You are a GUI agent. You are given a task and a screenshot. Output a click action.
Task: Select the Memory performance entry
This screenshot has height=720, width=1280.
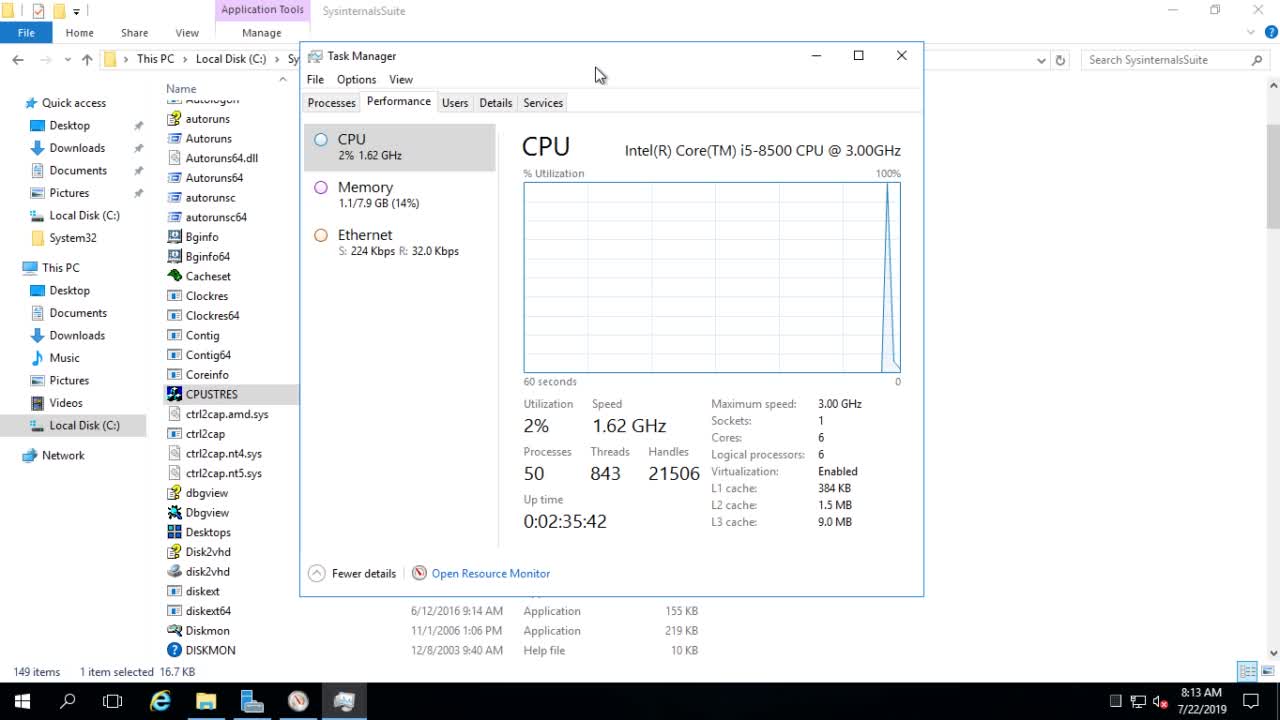(399, 195)
